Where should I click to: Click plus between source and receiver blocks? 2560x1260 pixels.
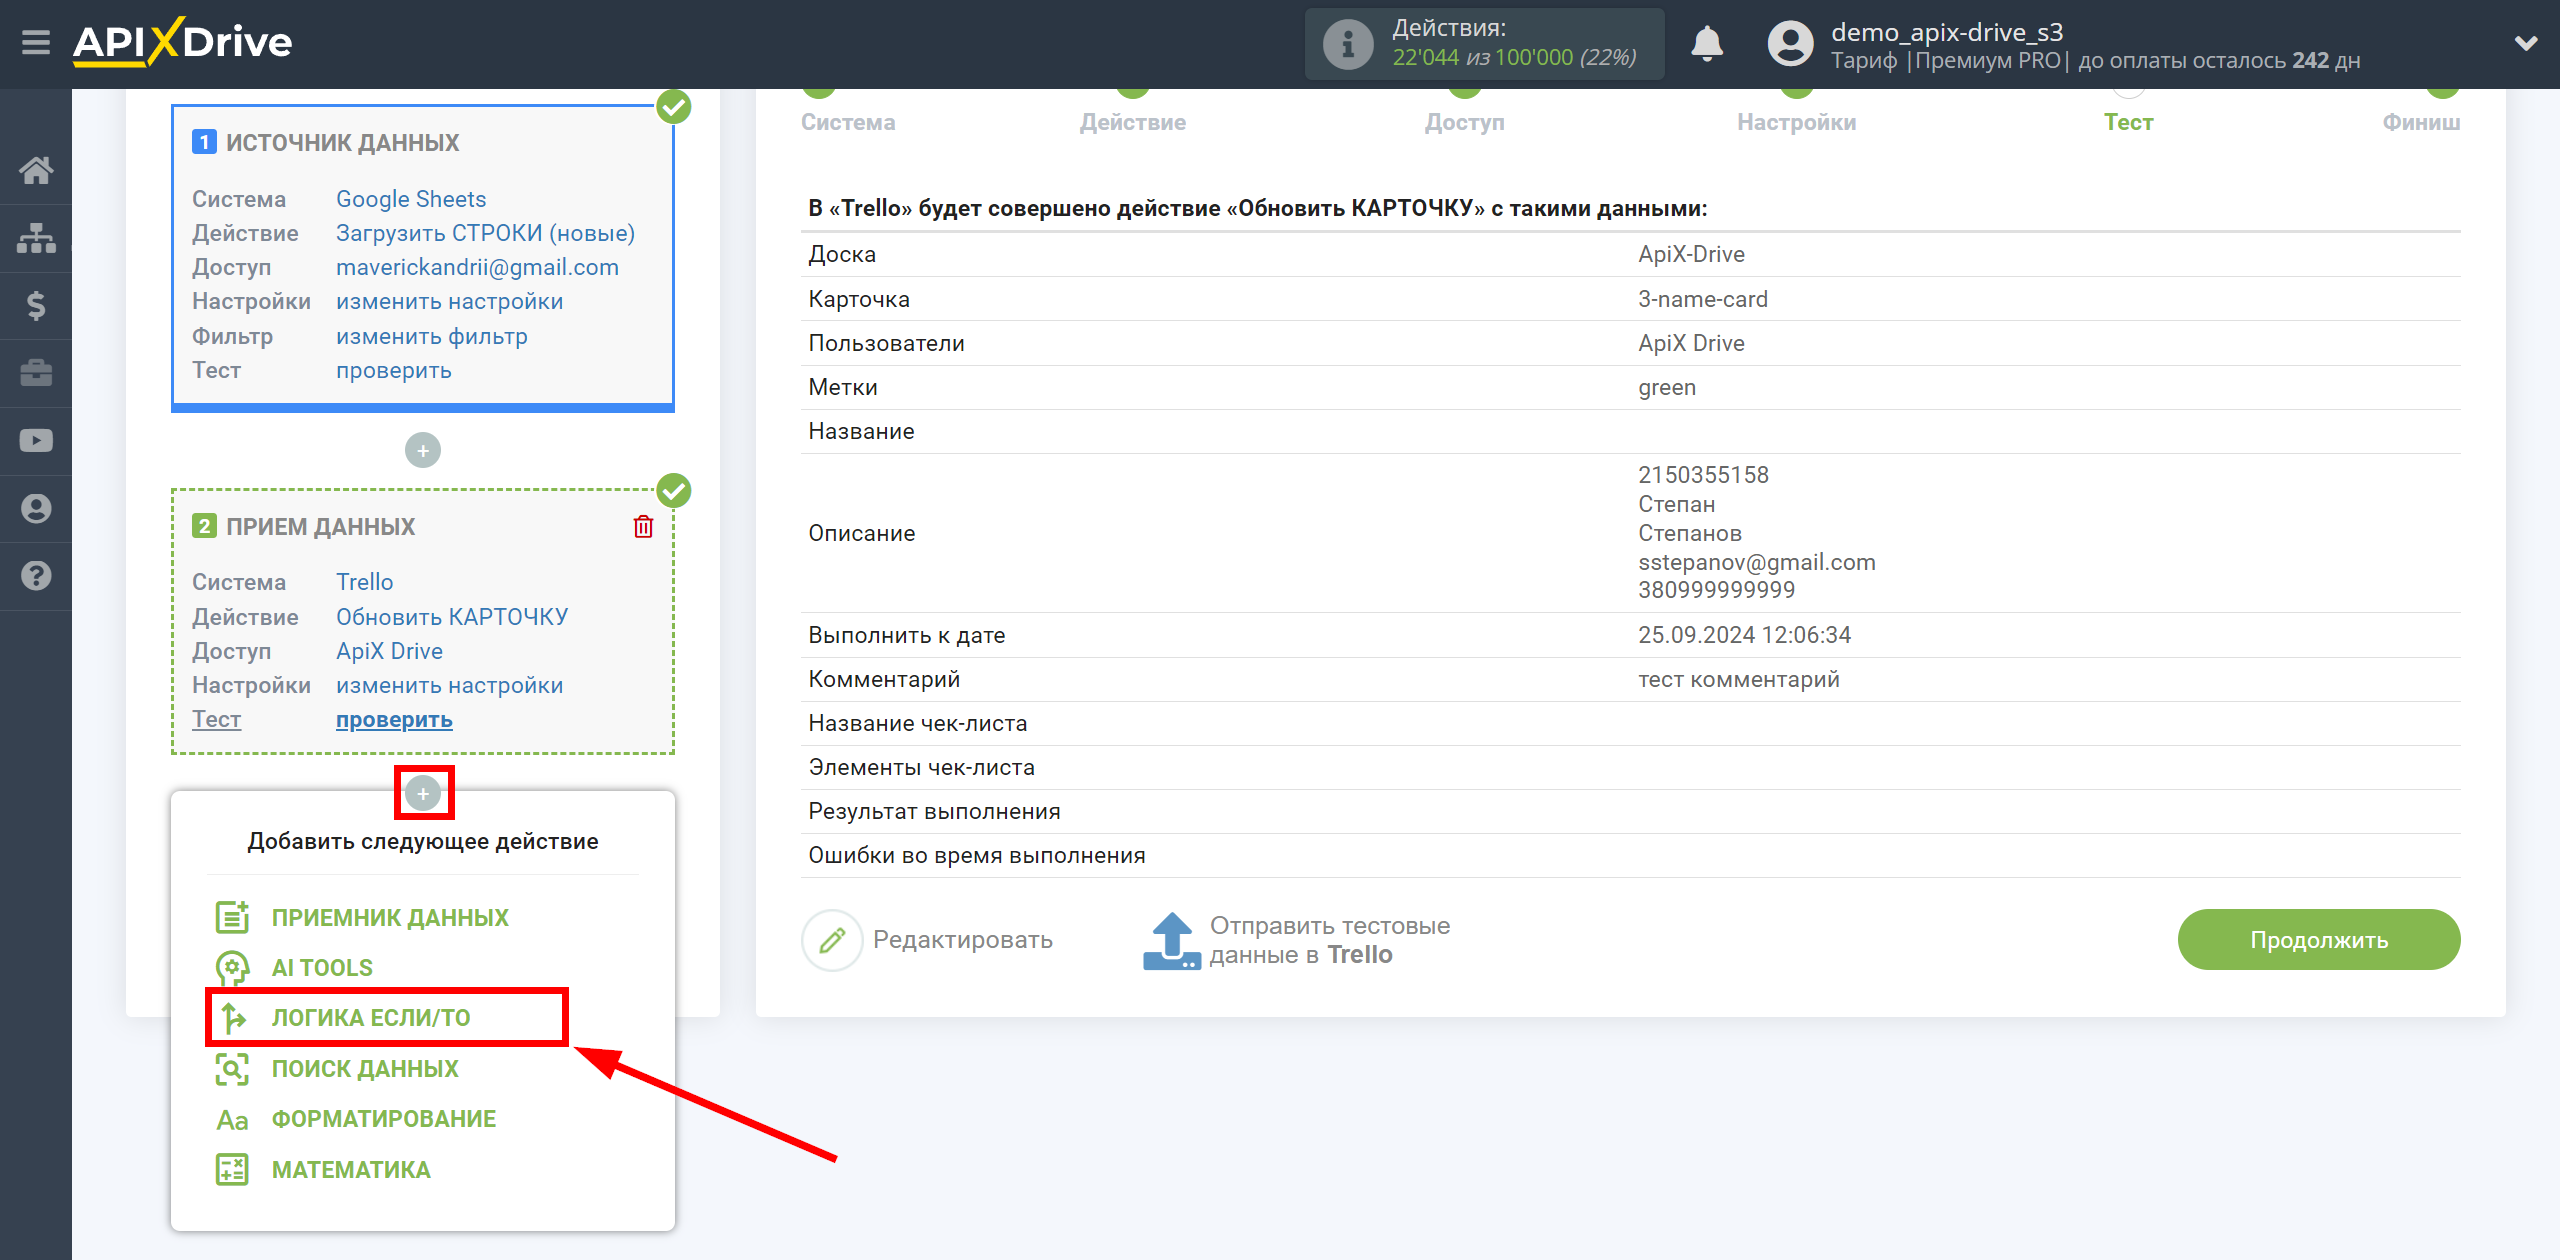coord(423,451)
